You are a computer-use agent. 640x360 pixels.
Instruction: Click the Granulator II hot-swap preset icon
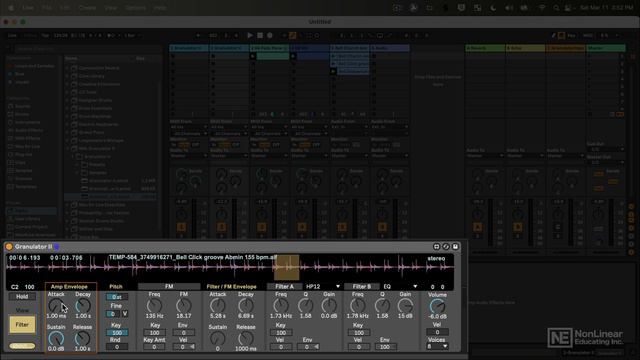tap(446, 247)
